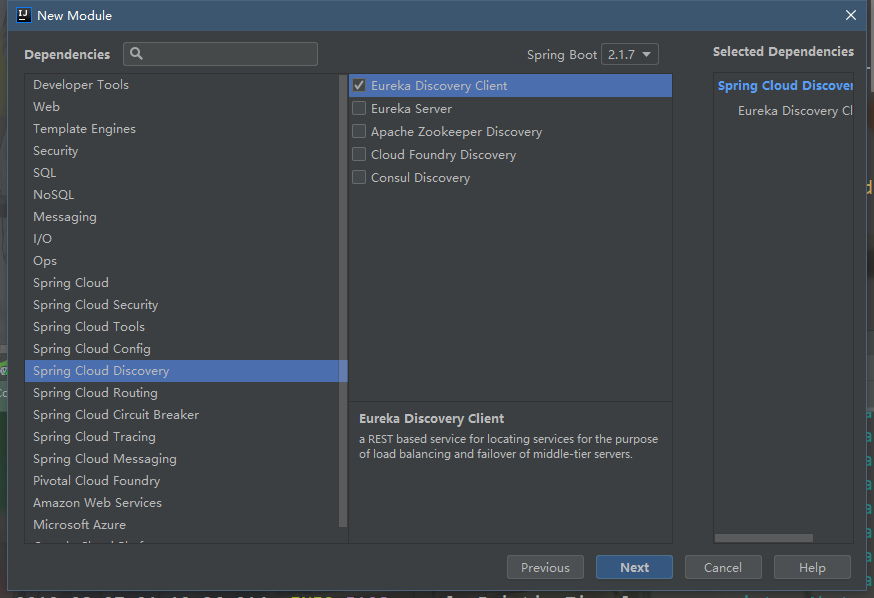Open Spring Cloud Routing category
This screenshot has height=598, width=874.
click(x=182, y=393)
